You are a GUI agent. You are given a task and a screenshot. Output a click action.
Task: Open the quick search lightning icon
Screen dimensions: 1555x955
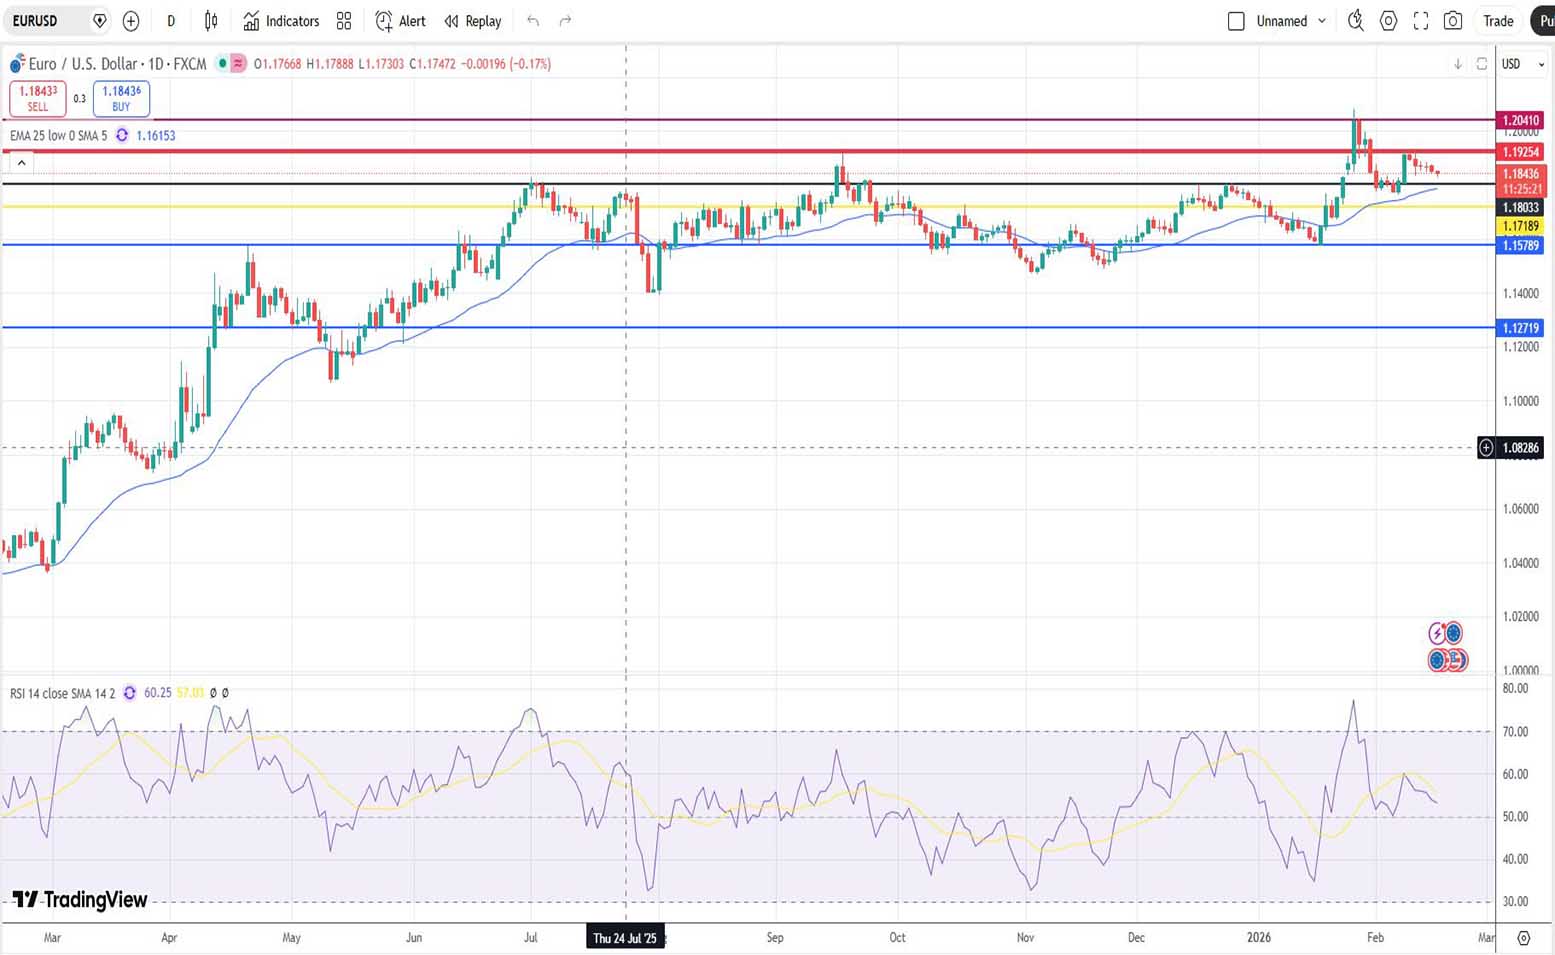[x=1355, y=21]
